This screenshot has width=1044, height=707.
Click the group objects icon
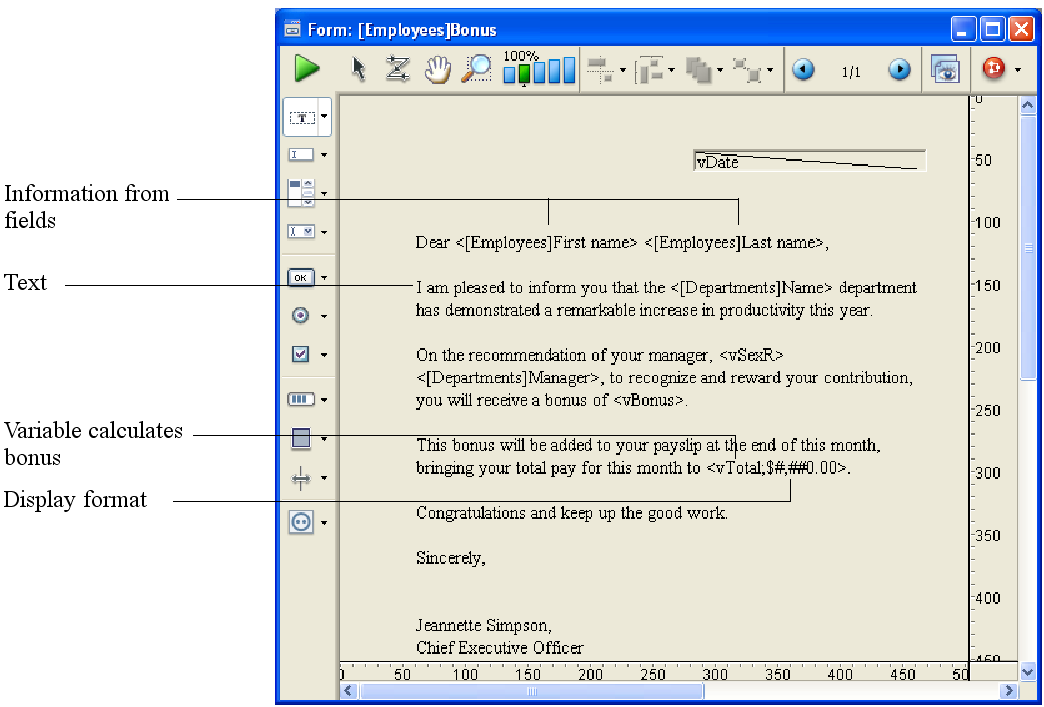[747, 70]
